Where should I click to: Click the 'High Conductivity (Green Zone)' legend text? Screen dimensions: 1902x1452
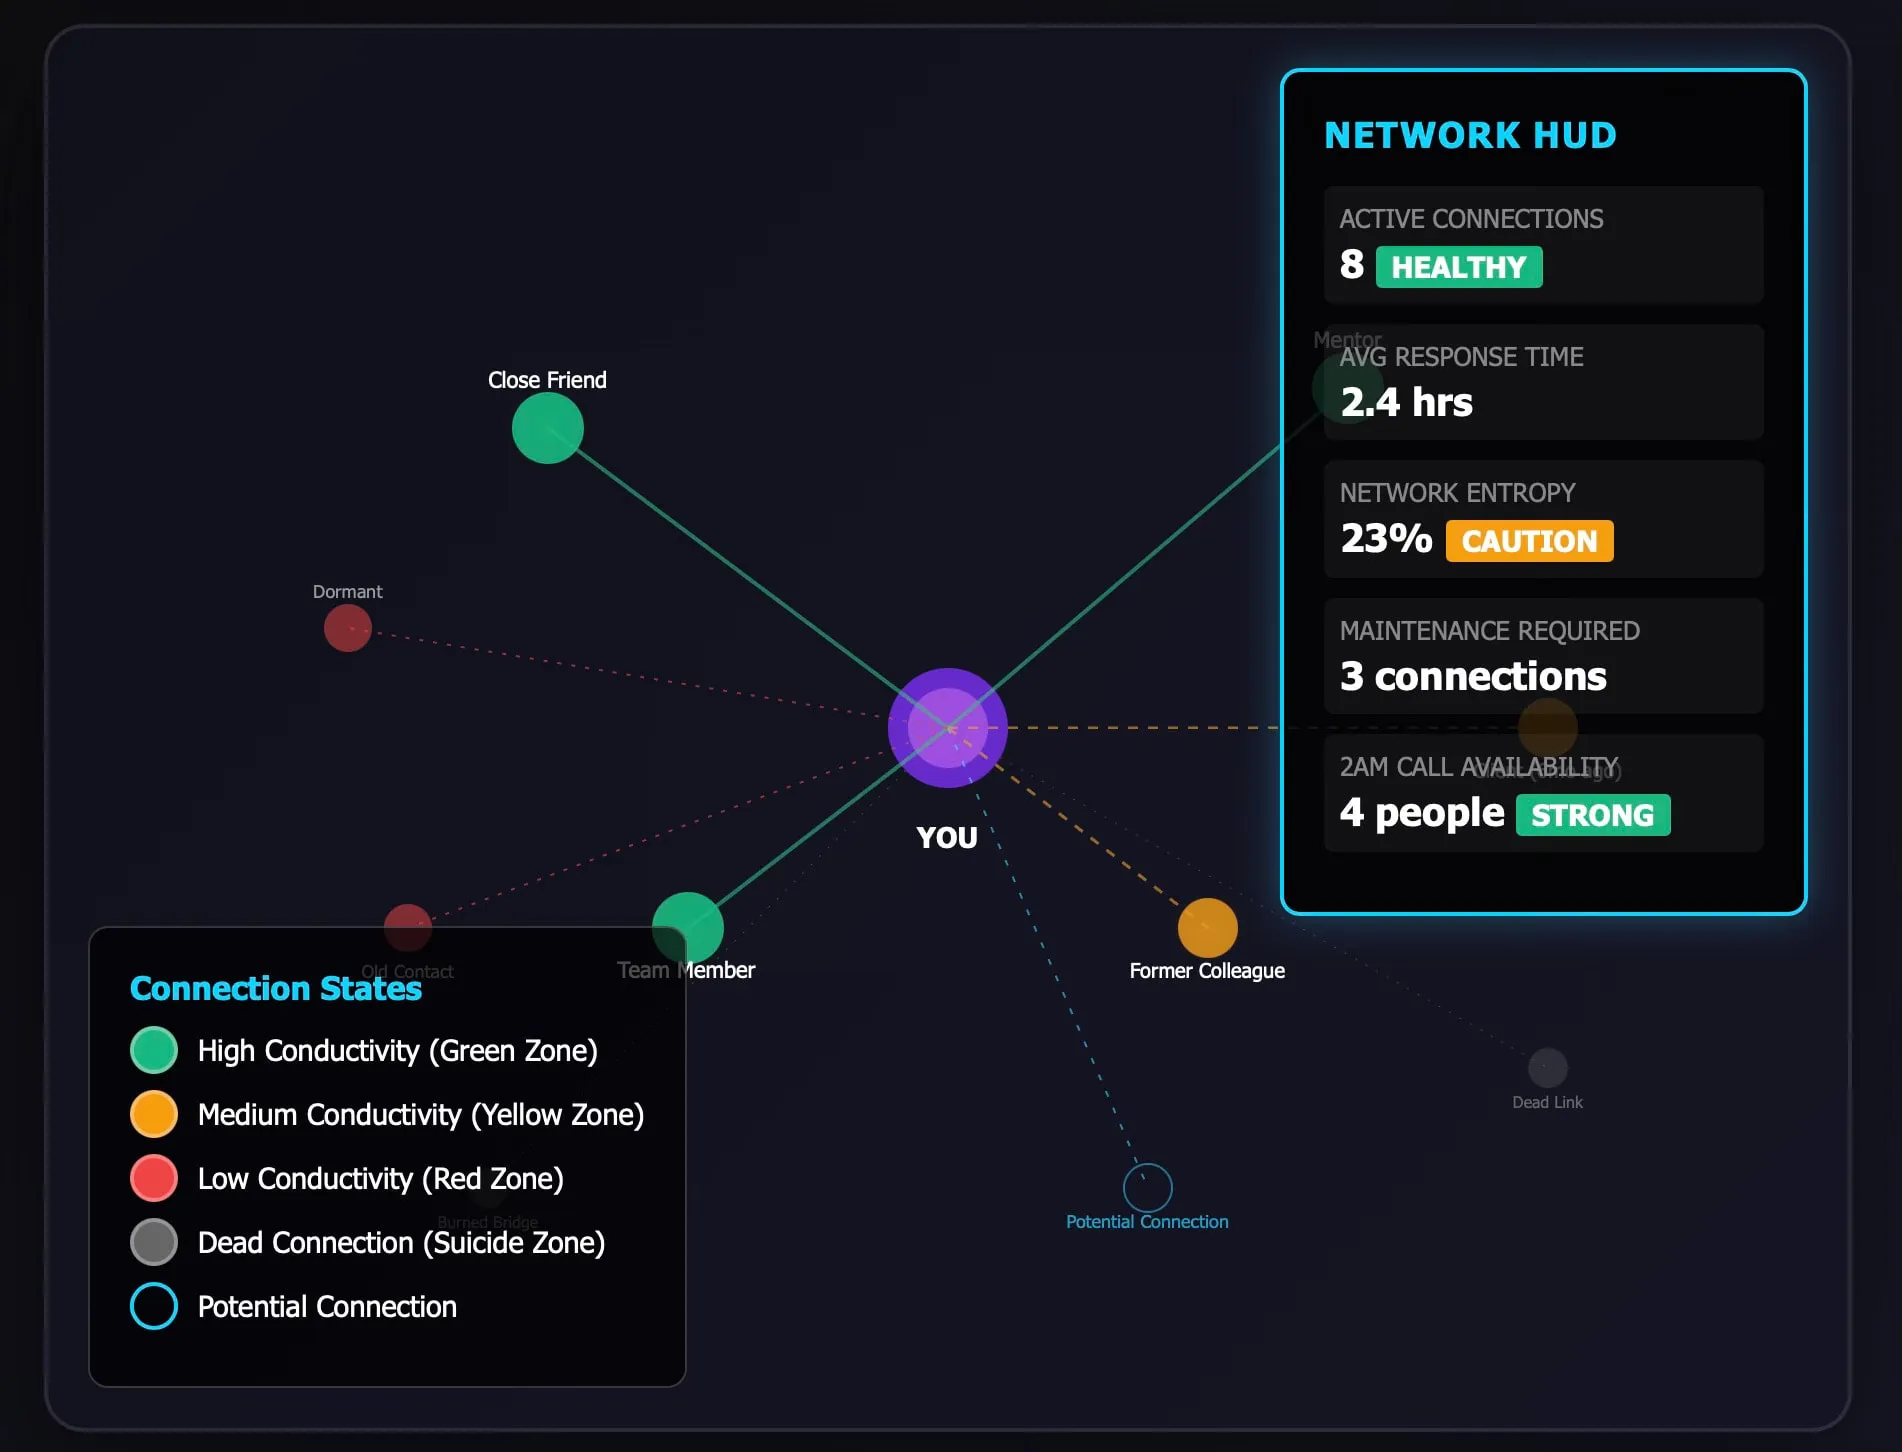point(398,1051)
